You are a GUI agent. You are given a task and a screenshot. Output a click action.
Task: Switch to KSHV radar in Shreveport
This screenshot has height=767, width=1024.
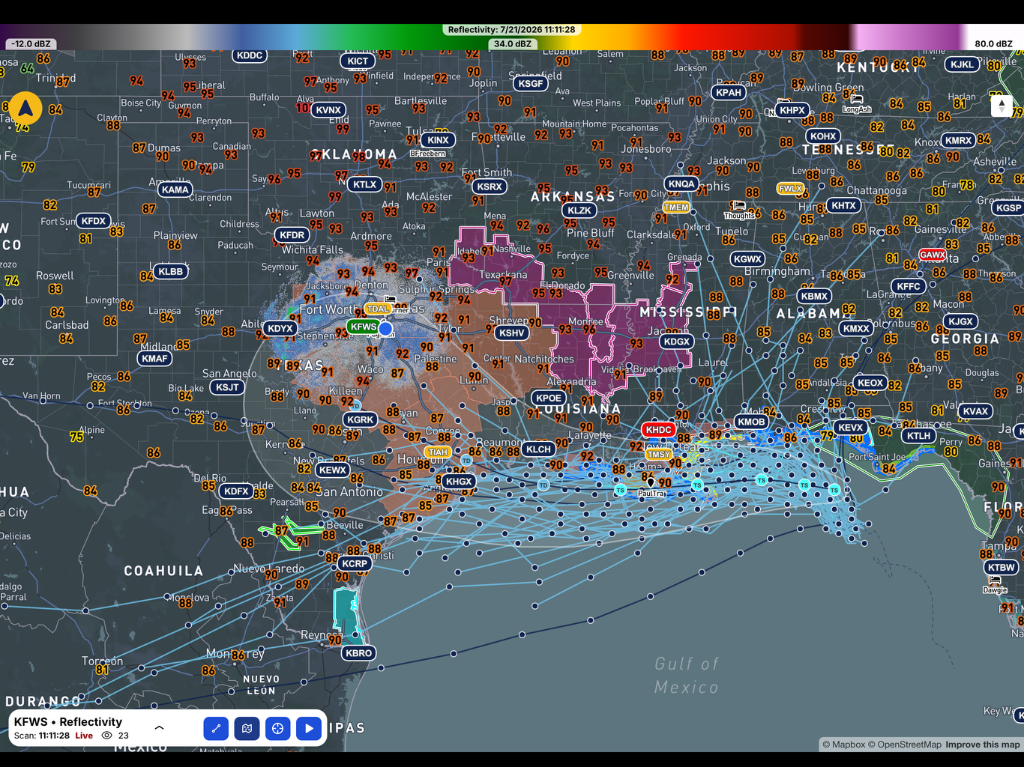(x=511, y=333)
